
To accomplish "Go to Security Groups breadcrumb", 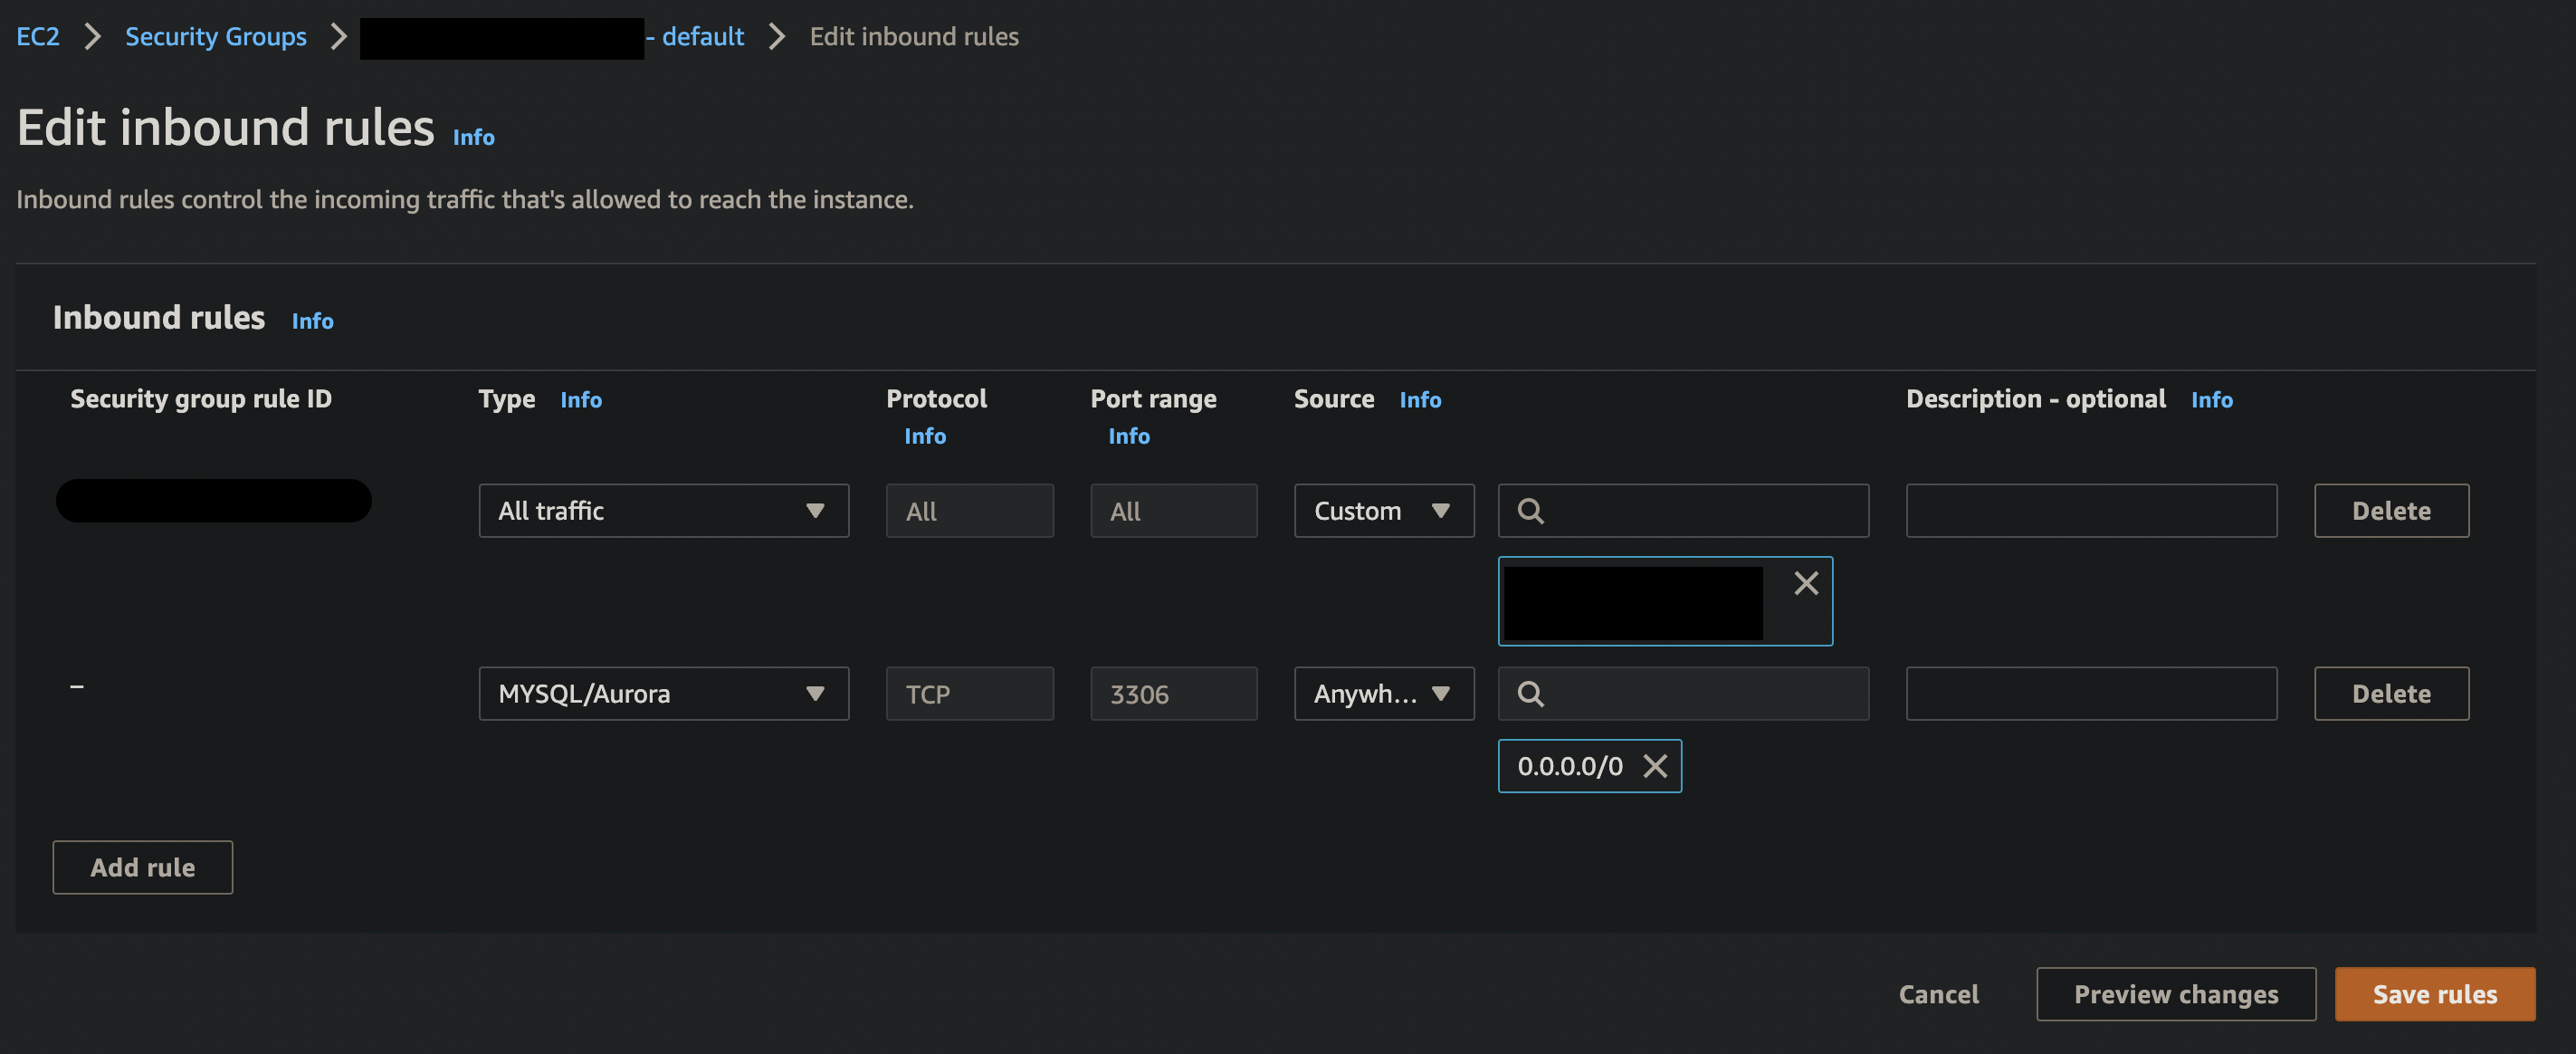I will coord(215,37).
